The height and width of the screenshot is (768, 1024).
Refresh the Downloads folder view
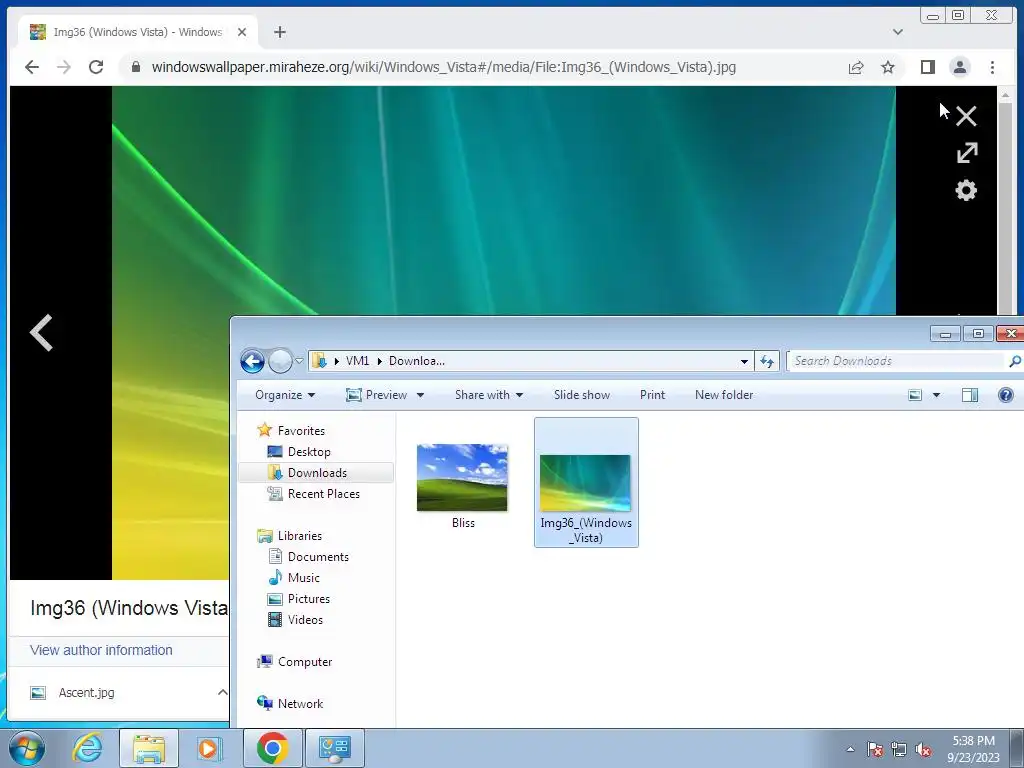tap(767, 361)
